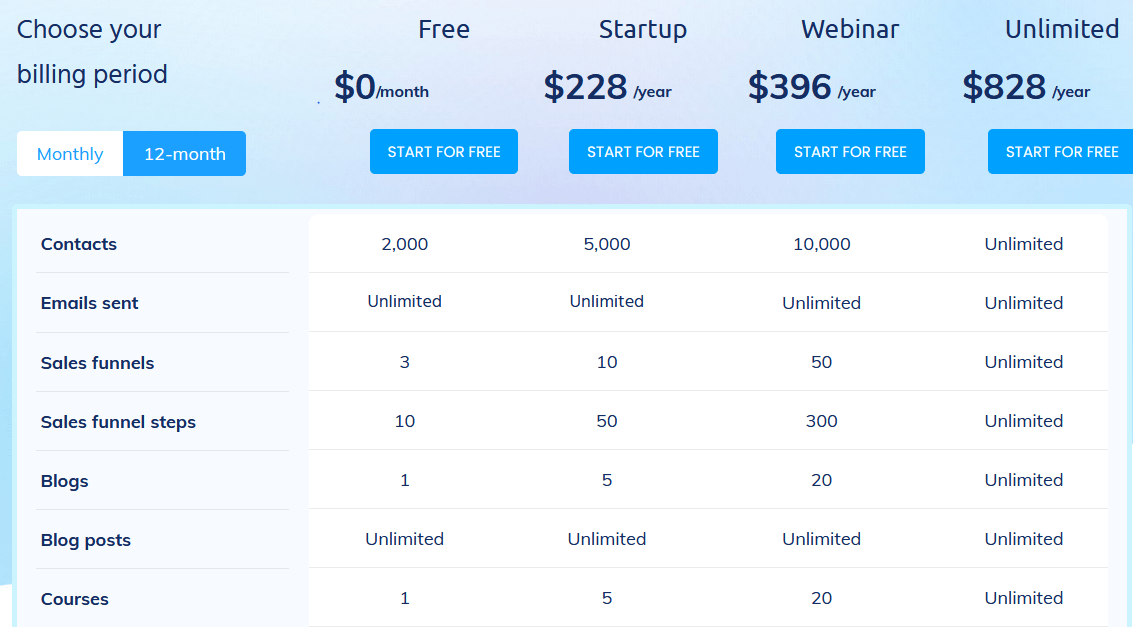Click Start For Free under the Webinar plan
Image resolution: width=1133 pixels, height=627 pixels.
[x=849, y=151]
